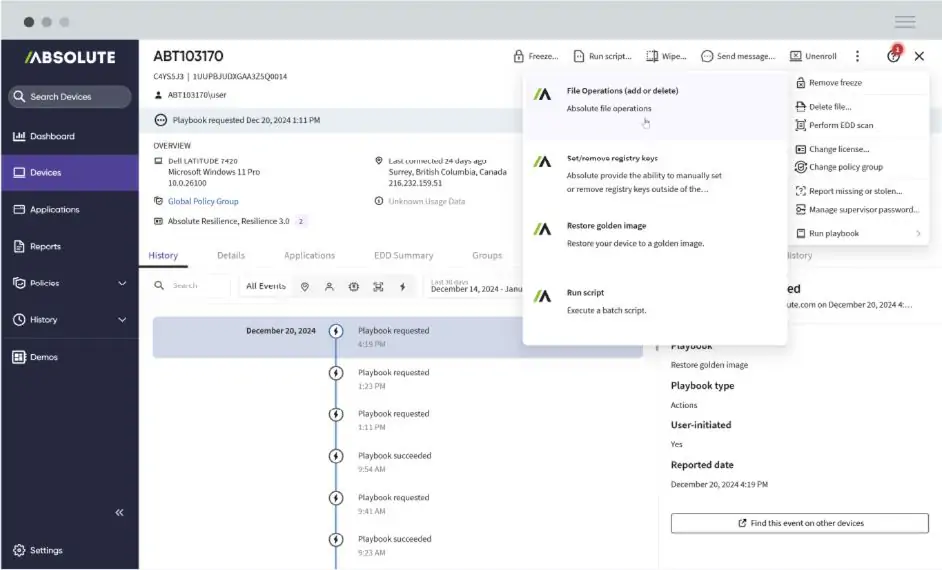This screenshot has height=570, width=942.
Task: Open the three-dot more actions menu
Action: [857, 56]
